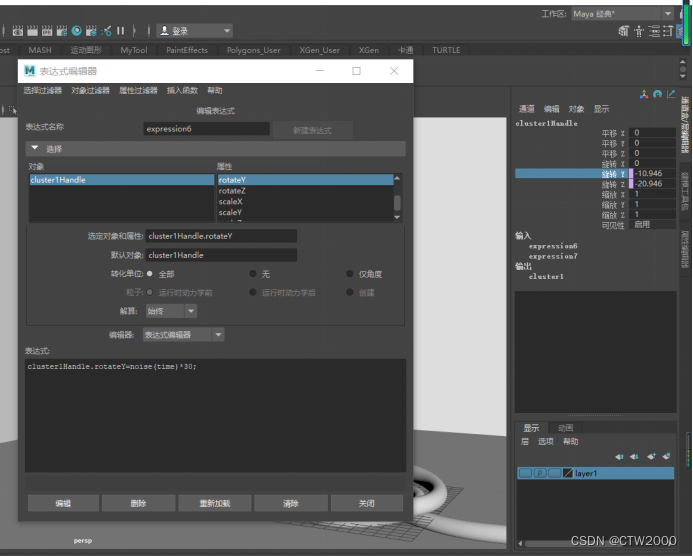693x556 pixels.
Task: Open Hypershade from the teal sphere icon
Action: click(x=76, y=30)
